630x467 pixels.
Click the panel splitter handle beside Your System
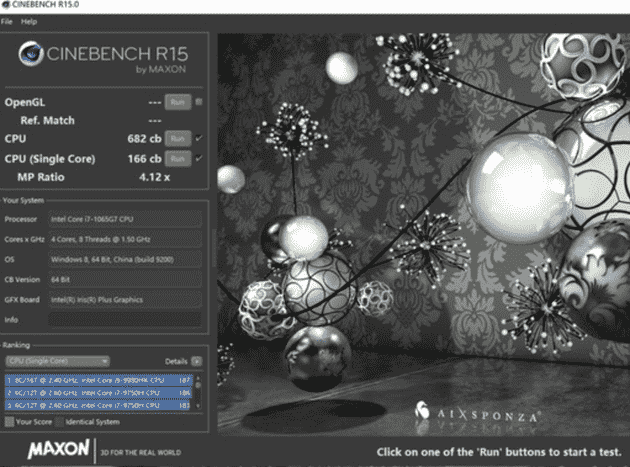[214, 247]
